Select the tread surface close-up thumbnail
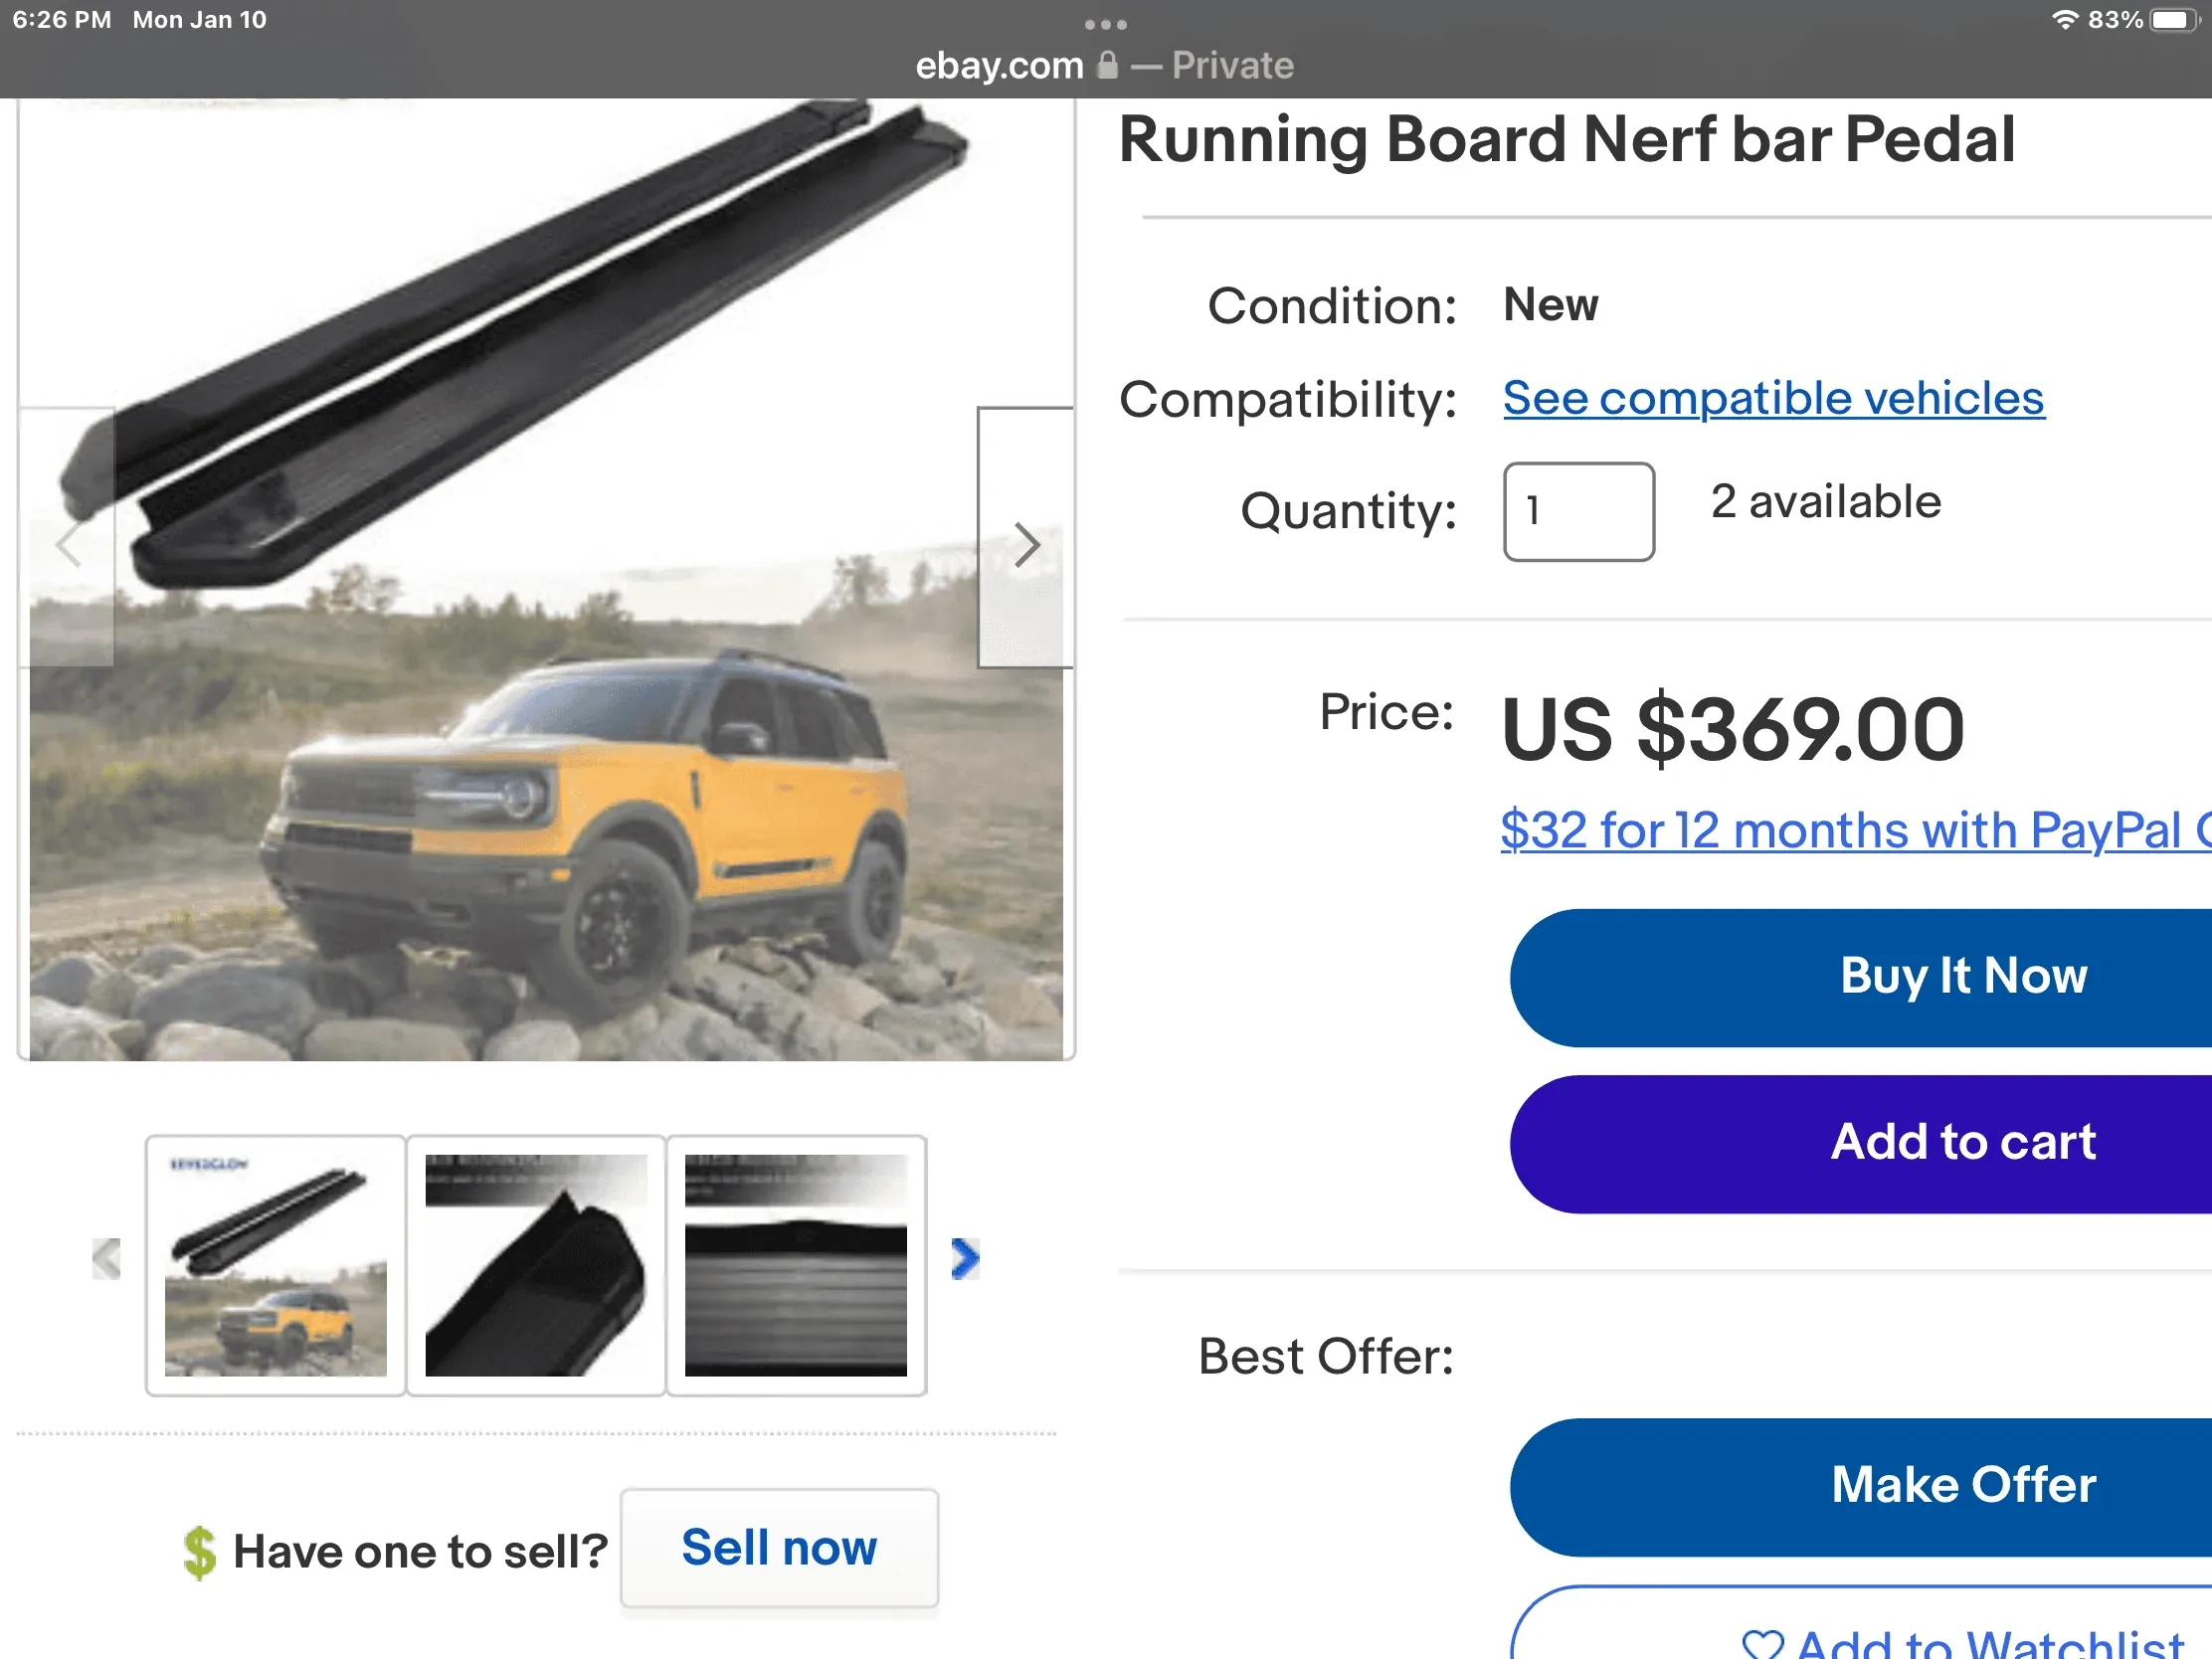This screenshot has height=1659, width=2212. click(x=796, y=1265)
